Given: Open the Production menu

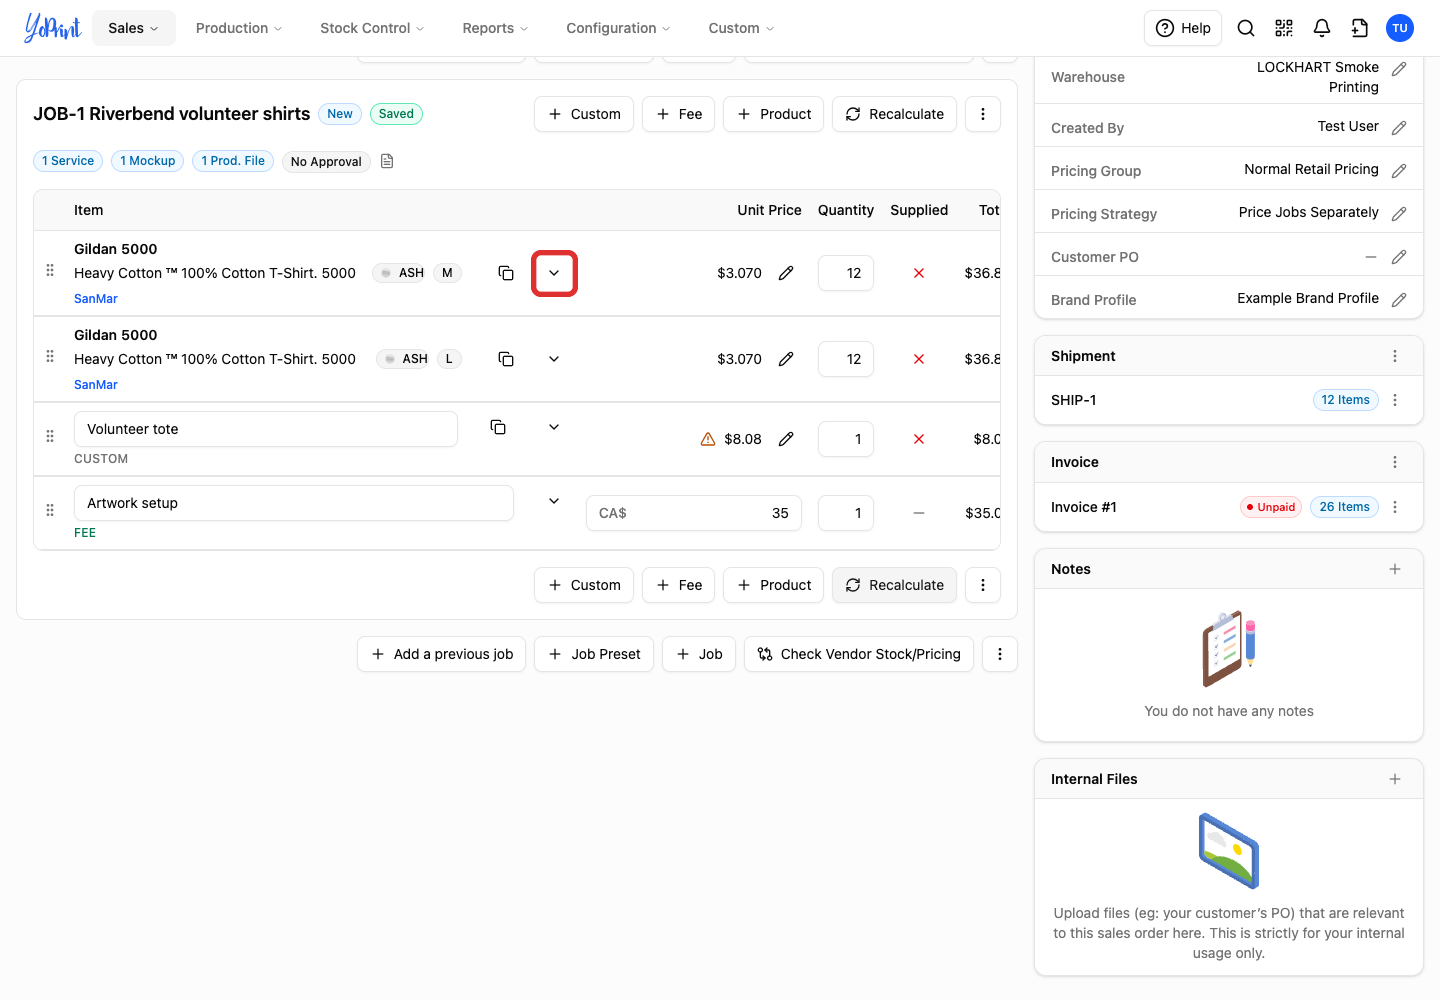Looking at the screenshot, I should click(239, 28).
